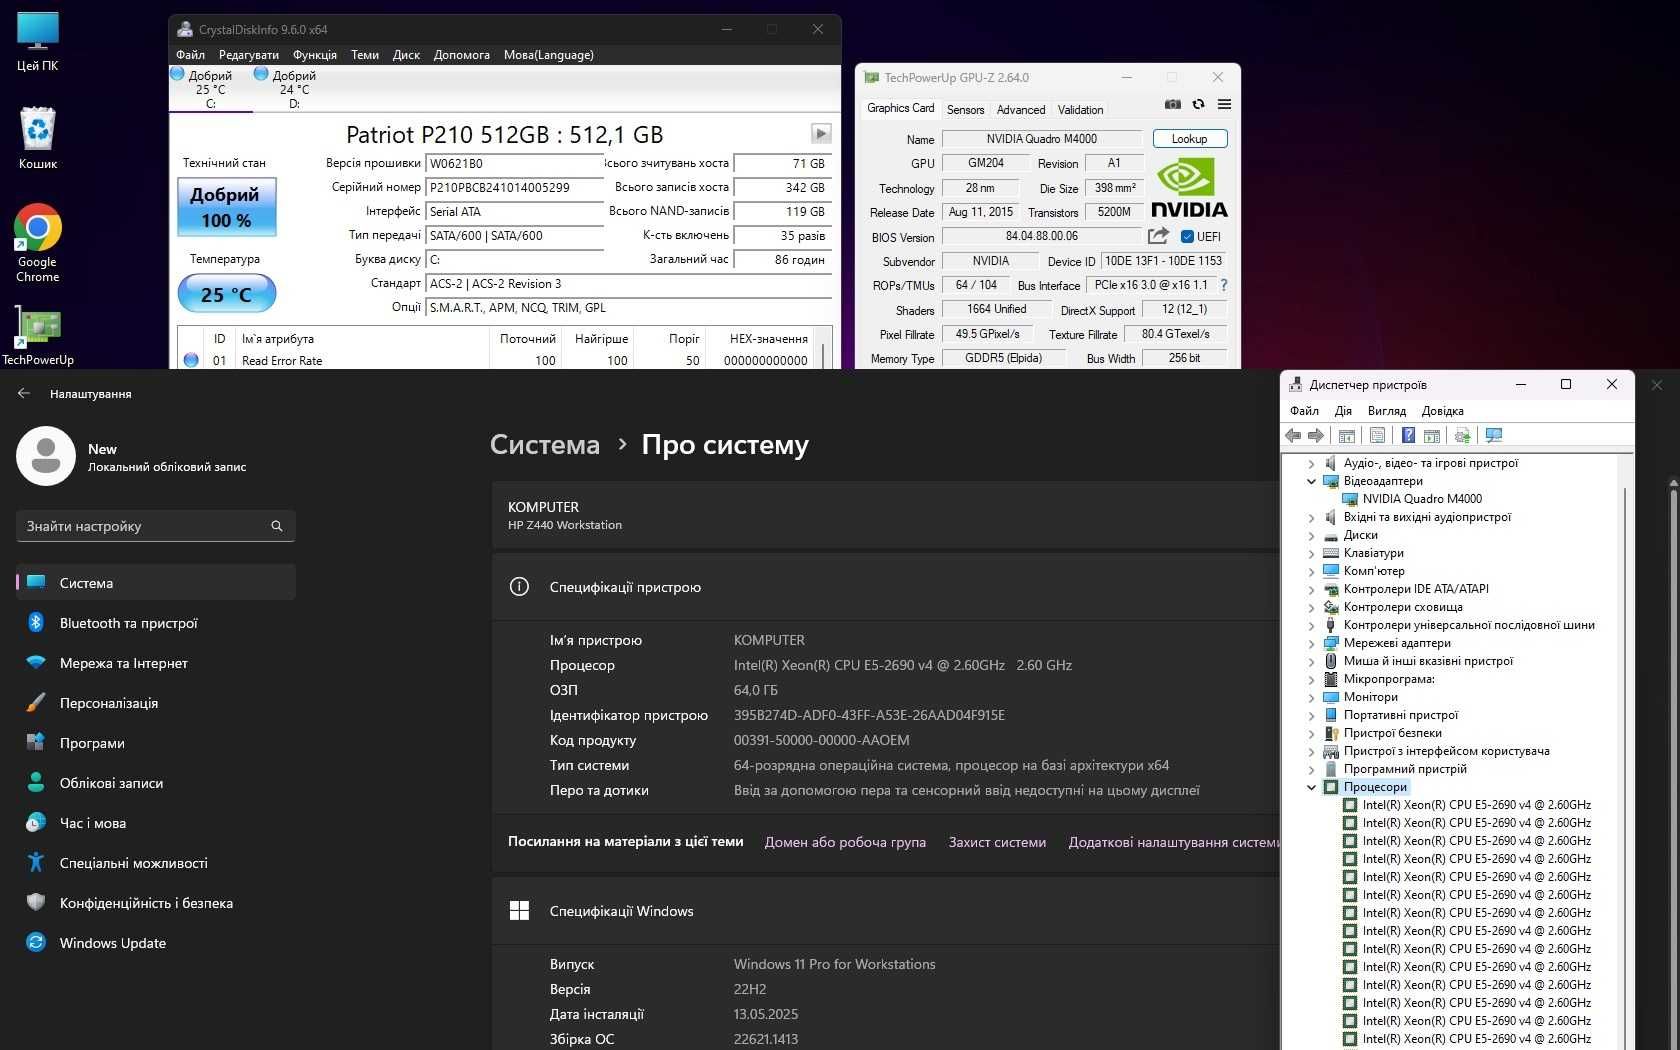
Task: Open the TechPowerUp desktop shortcut
Action: click(38, 335)
